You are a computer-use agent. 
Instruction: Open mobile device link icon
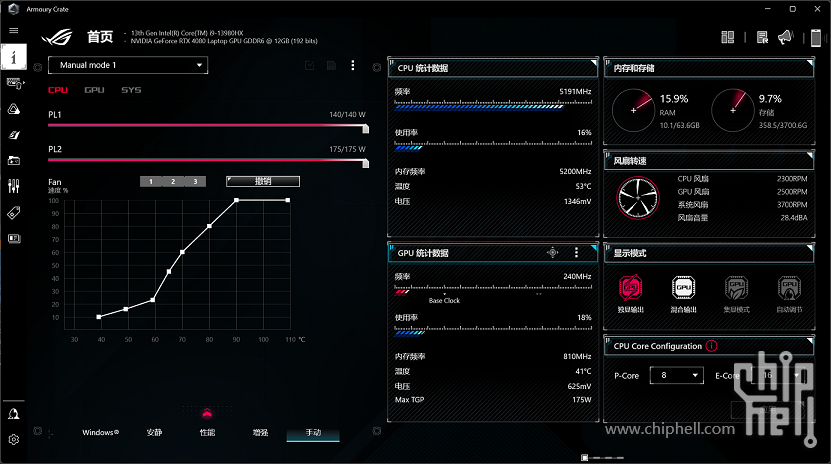(x=816, y=38)
